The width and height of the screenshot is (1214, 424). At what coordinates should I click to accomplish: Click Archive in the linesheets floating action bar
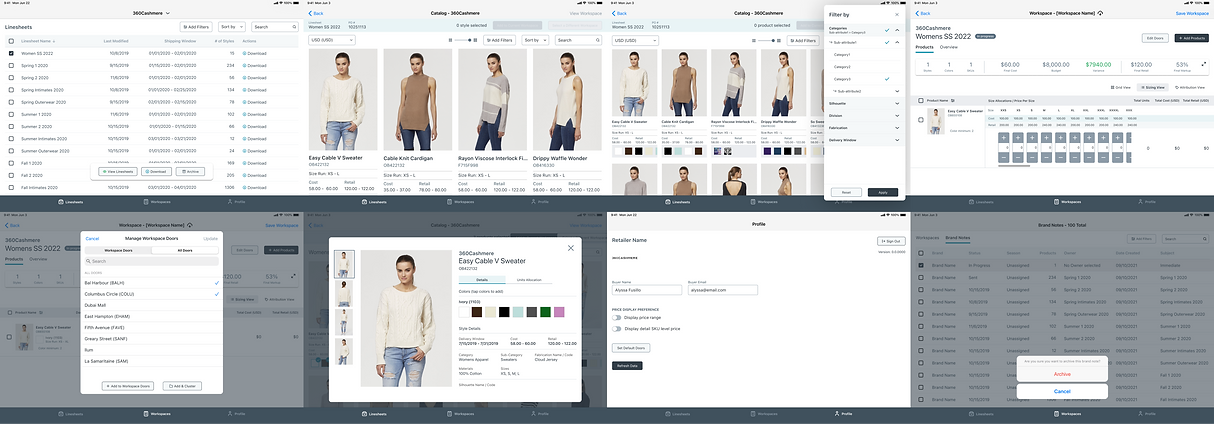[x=191, y=171]
